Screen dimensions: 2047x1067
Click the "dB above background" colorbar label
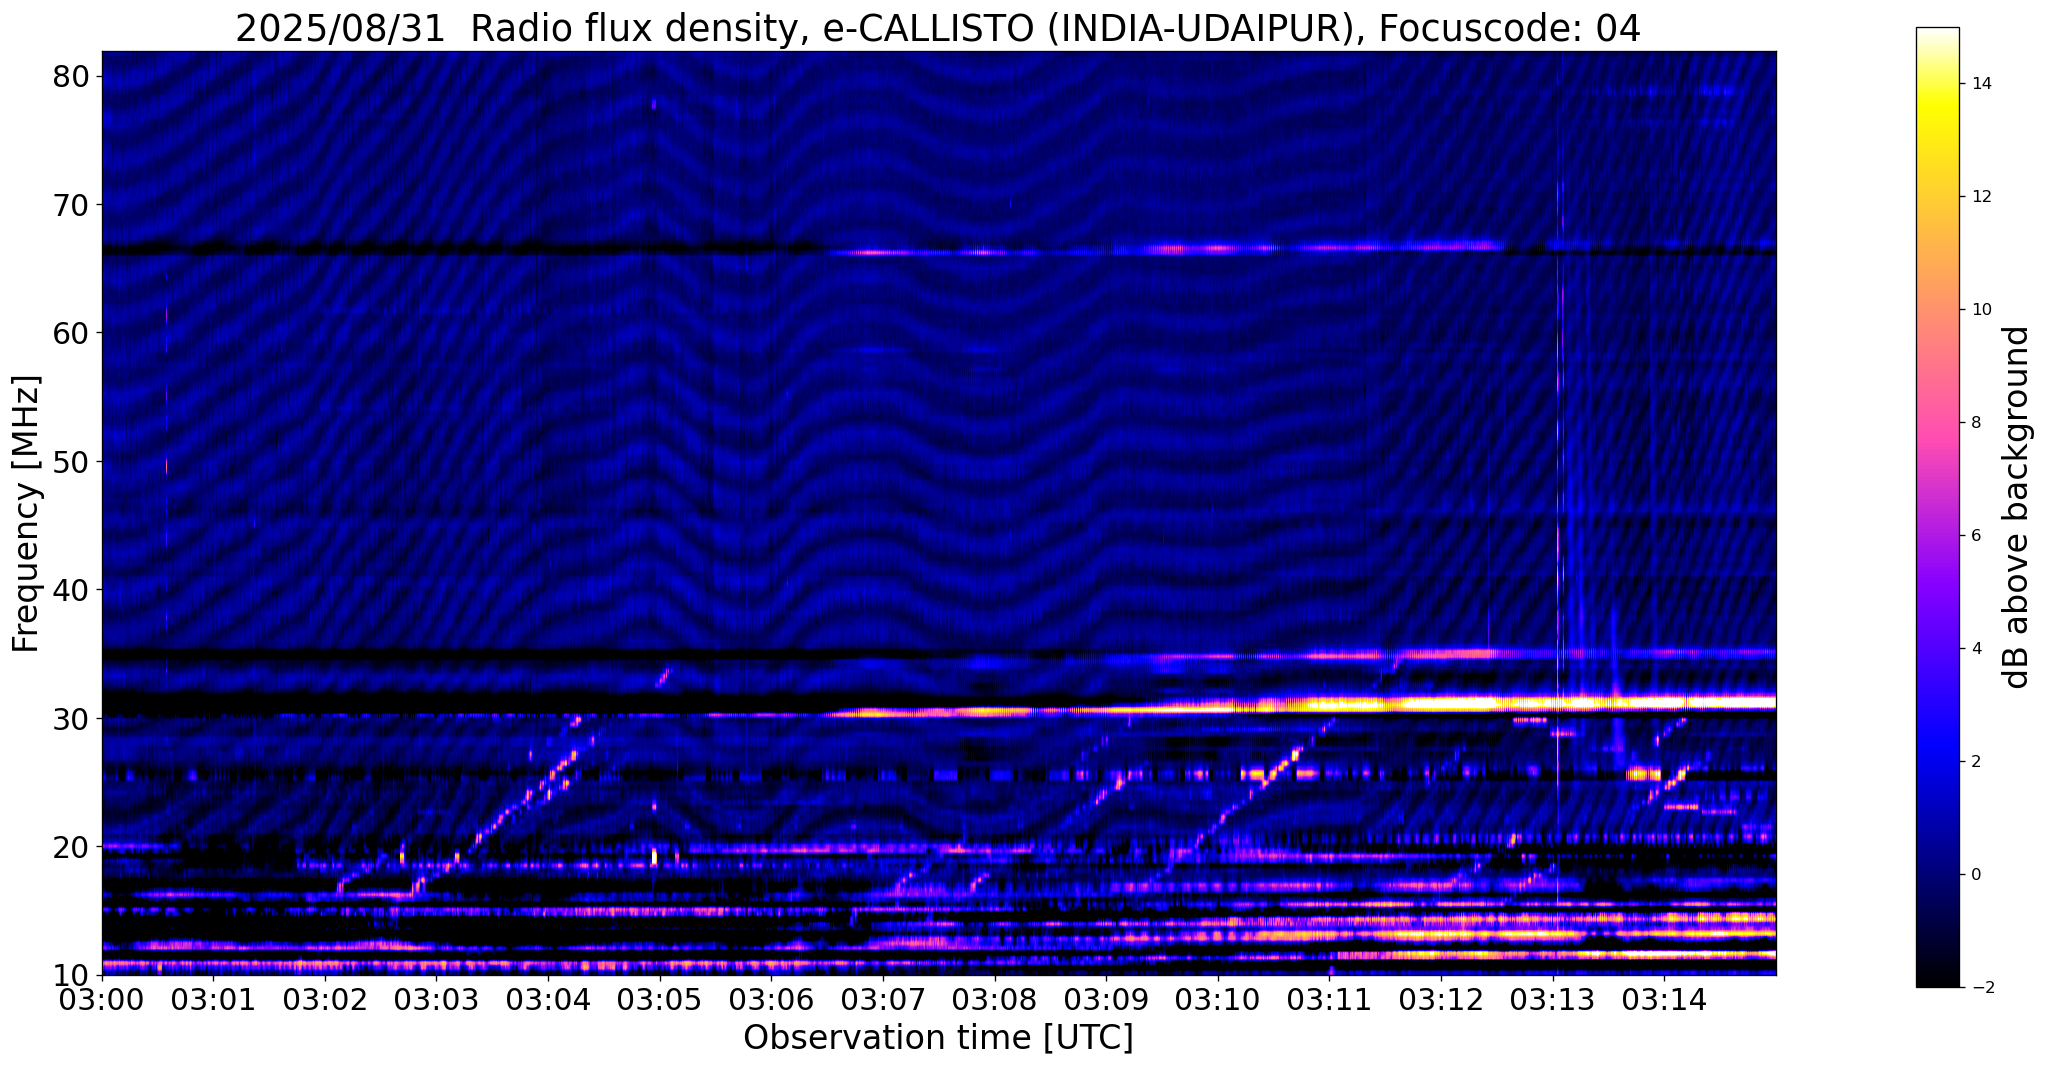coord(2017,507)
